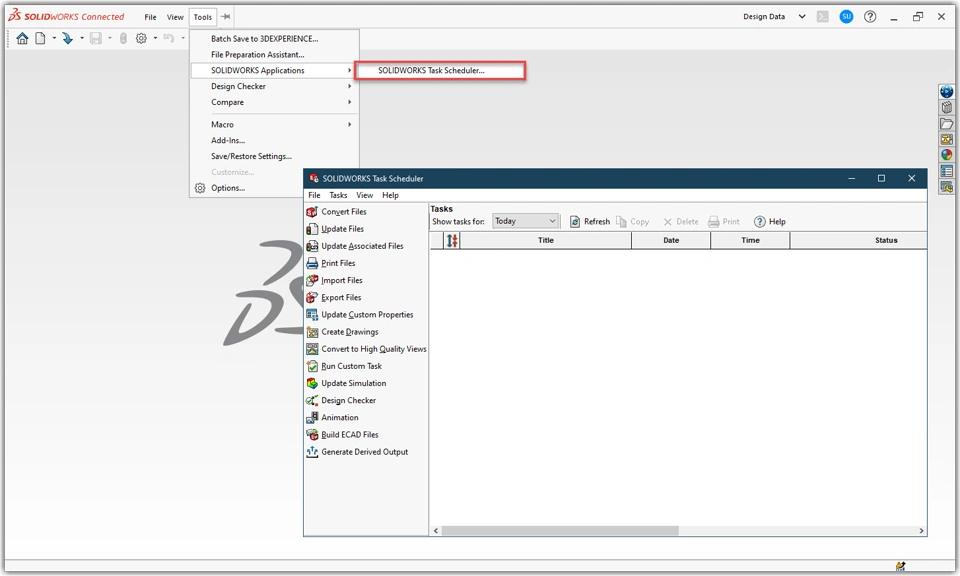Open the Appearances color ball tab
This screenshot has width=960, height=576.
pos(947,155)
